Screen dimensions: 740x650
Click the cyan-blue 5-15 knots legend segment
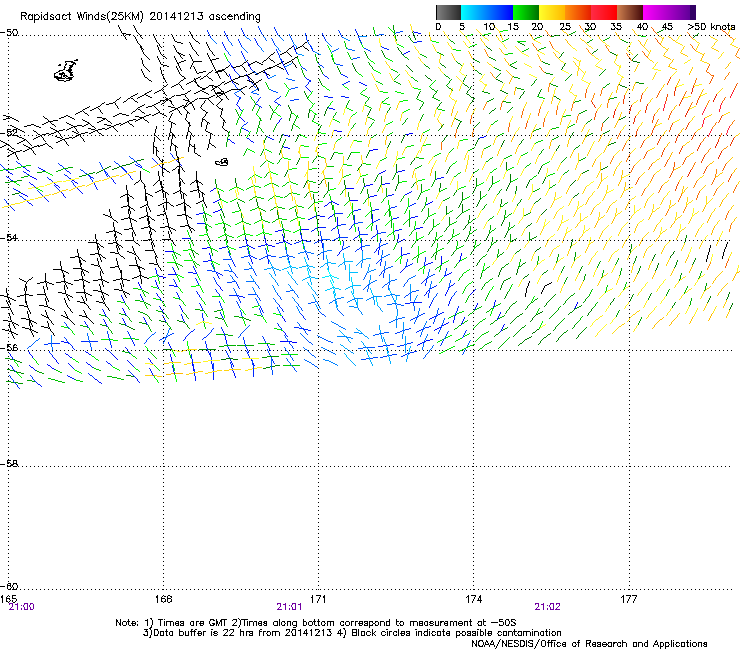[487, 12]
